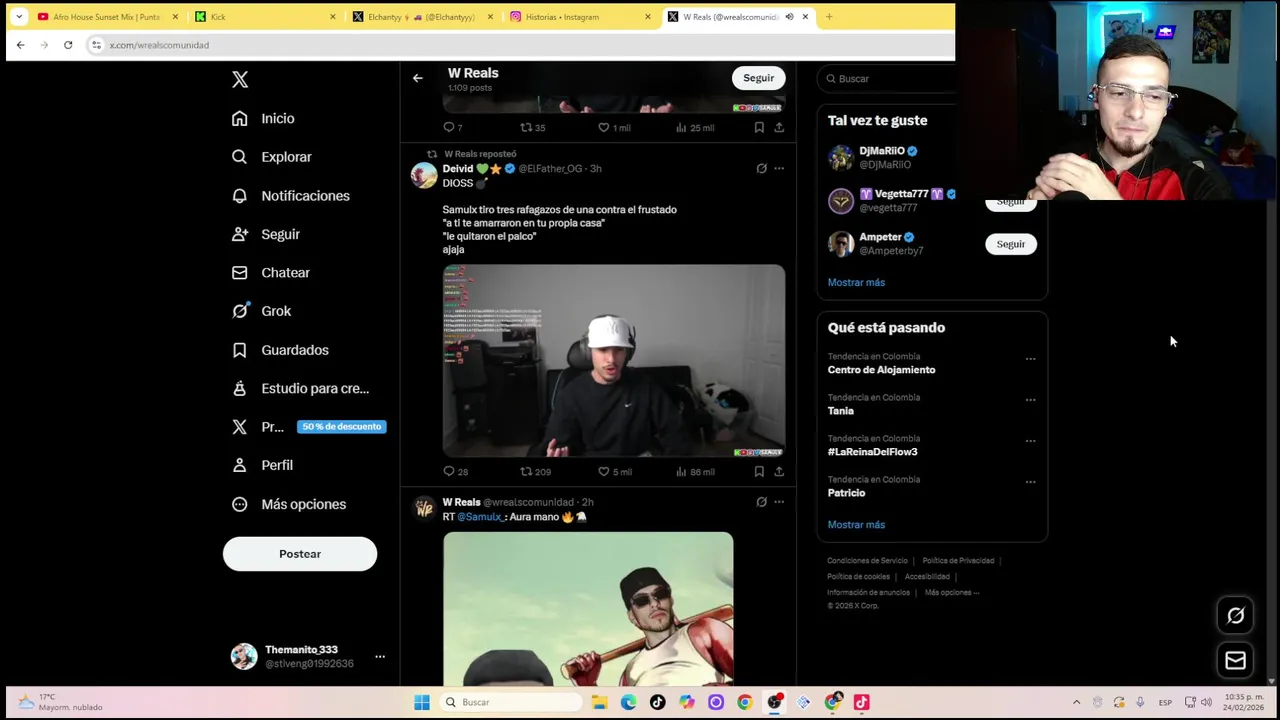This screenshot has width=1280, height=720.
Task: View analytics of the 86 mil views post
Action: (695, 472)
